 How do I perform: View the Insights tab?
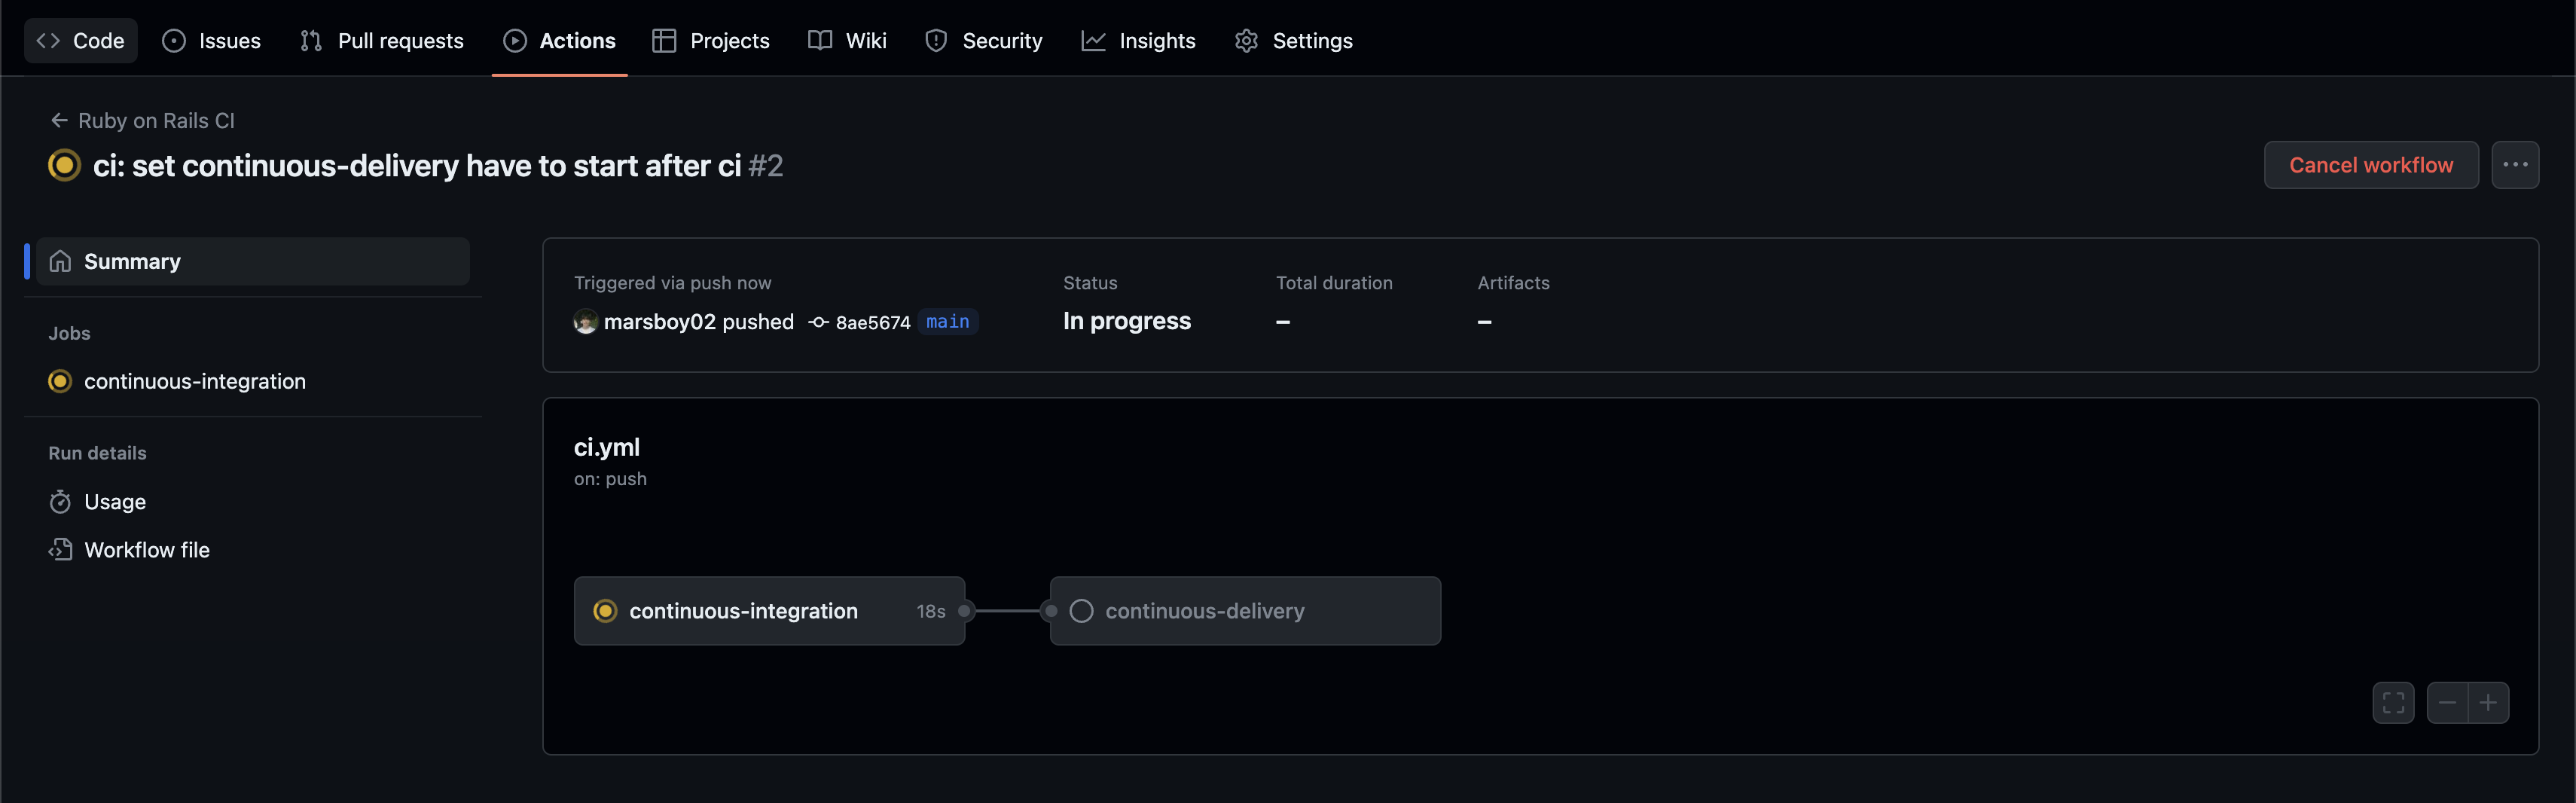click(x=1138, y=40)
